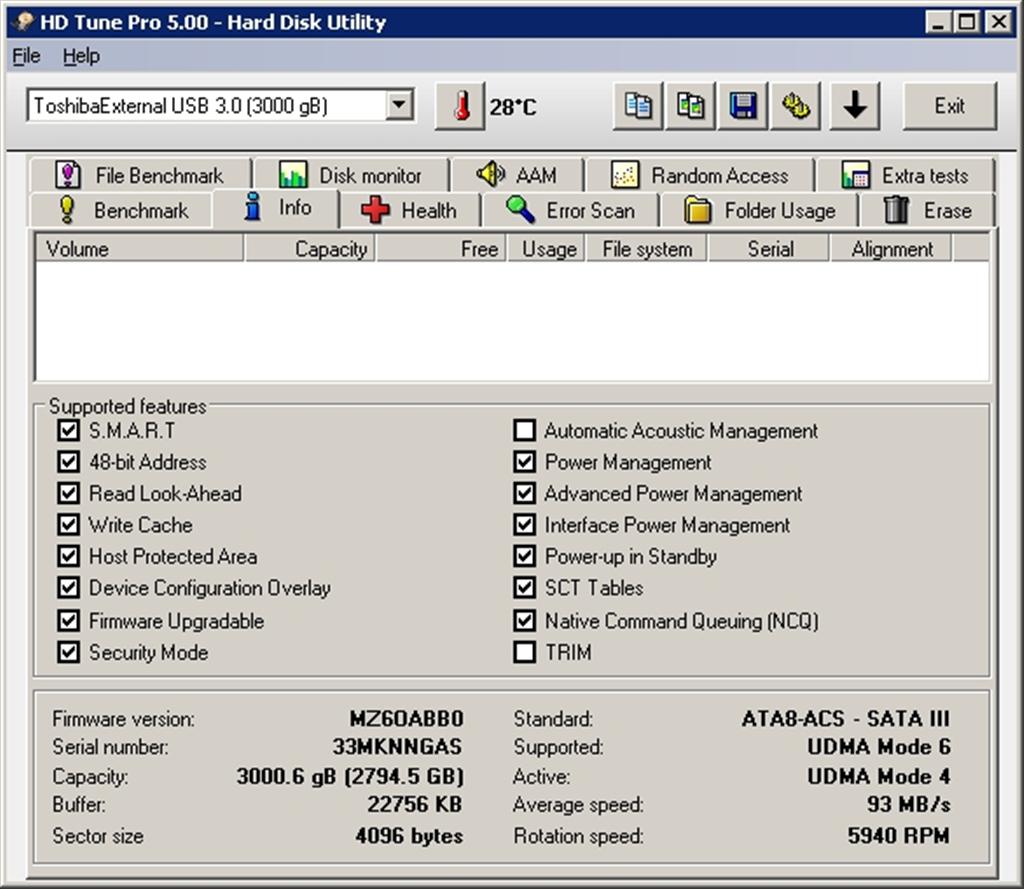Switch to the Erase tab
This screenshot has width=1024, height=889.
click(x=927, y=210)
